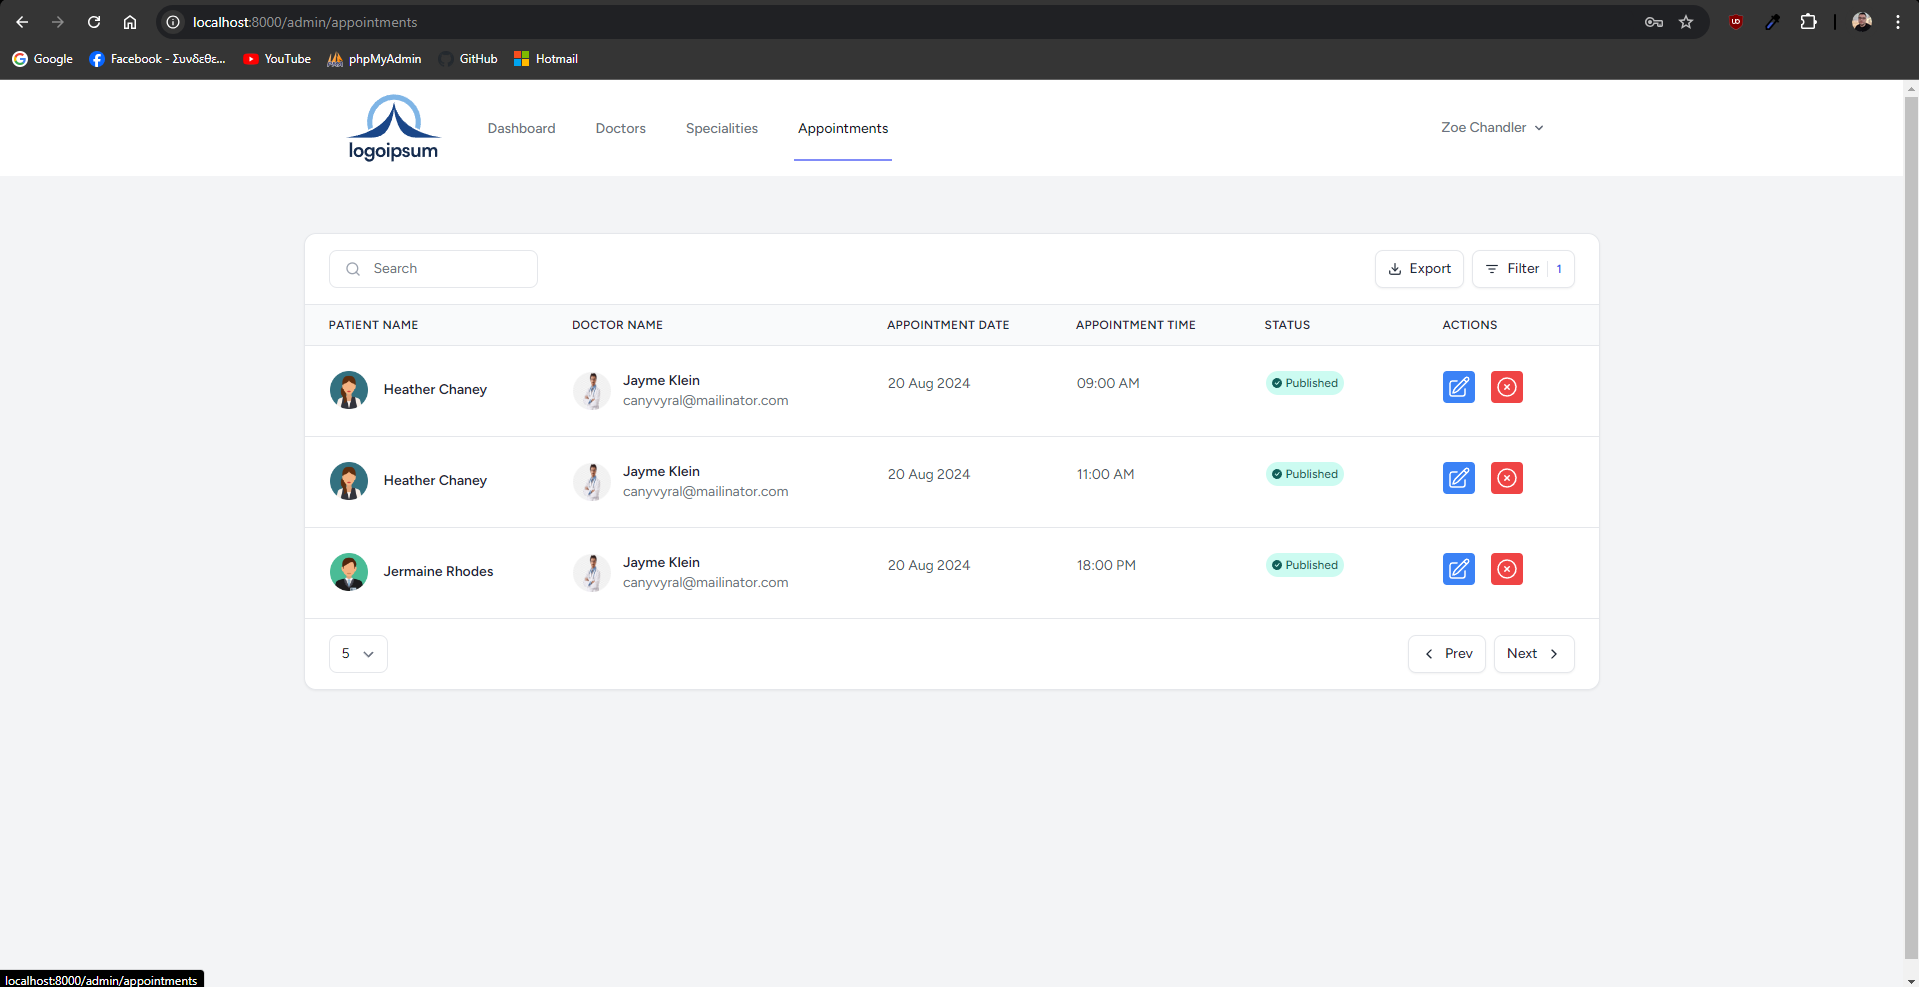Click the address bar URL
The height and width of the screenshot is (987, 1919).
coord(305,22)
